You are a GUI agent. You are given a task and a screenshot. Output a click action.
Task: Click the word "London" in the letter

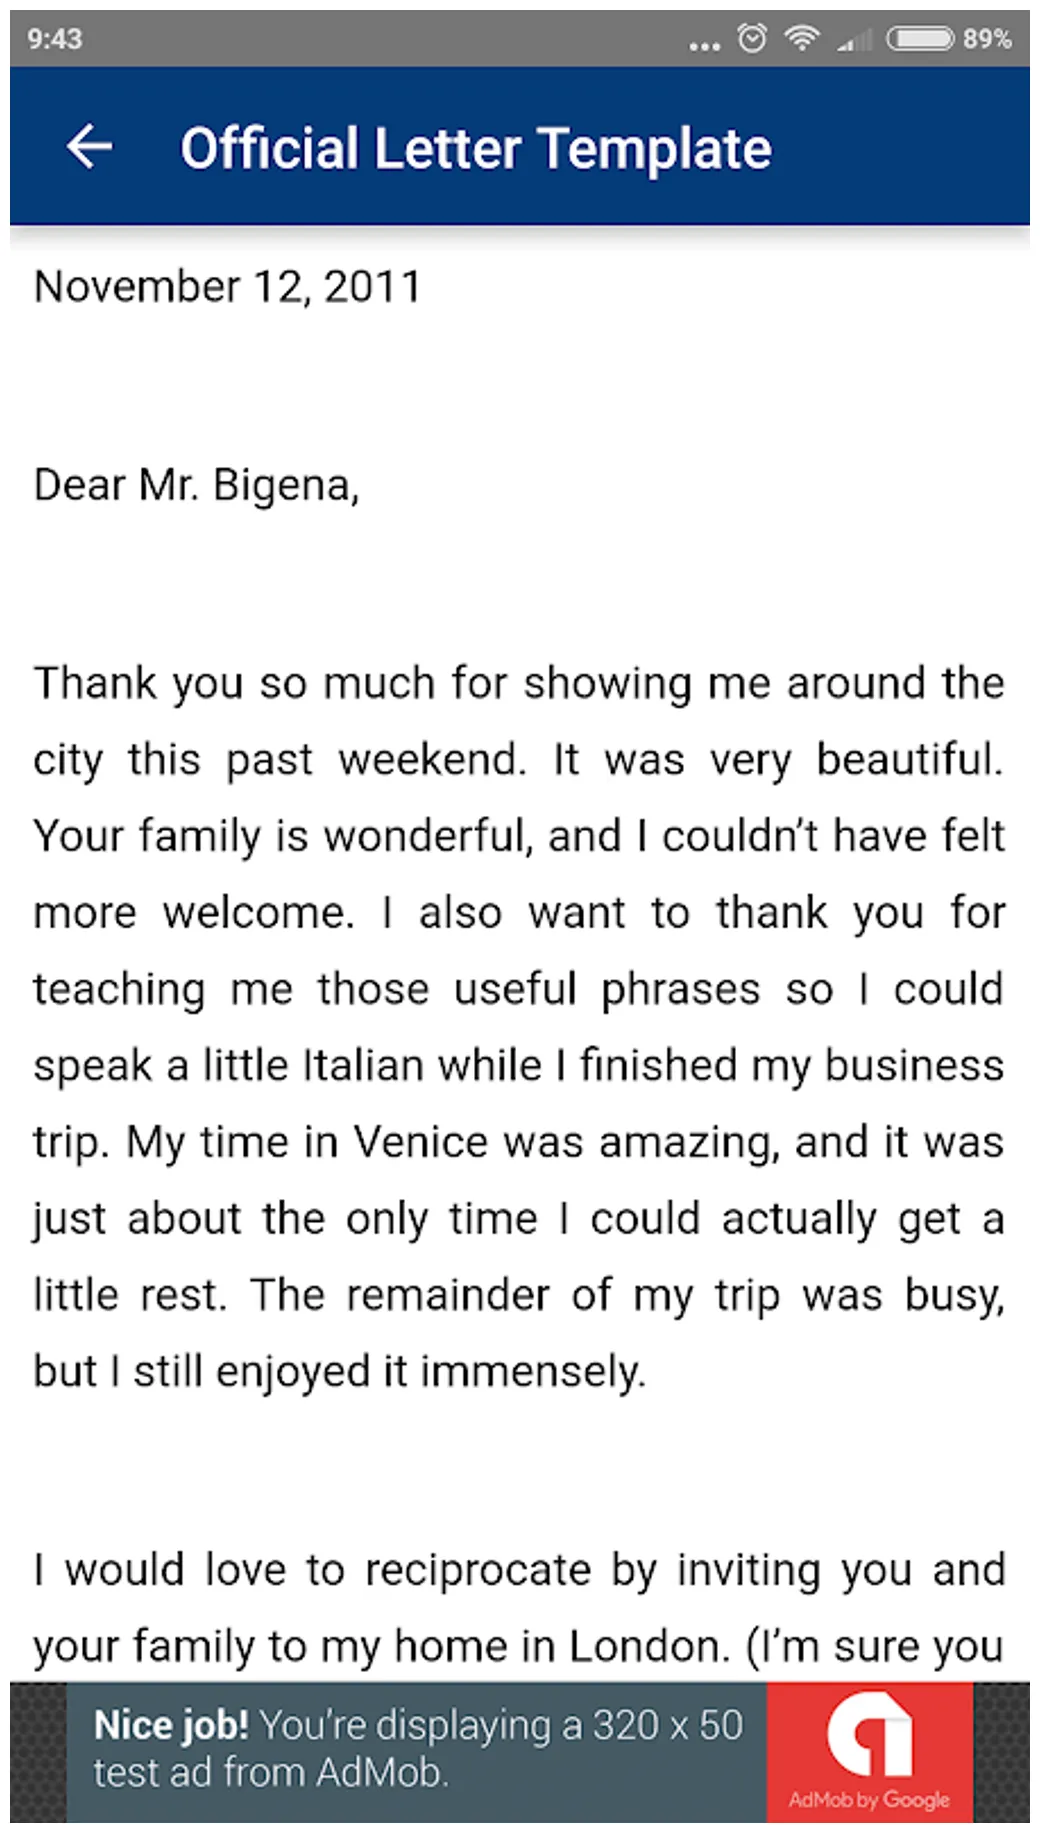point(643,1646)
